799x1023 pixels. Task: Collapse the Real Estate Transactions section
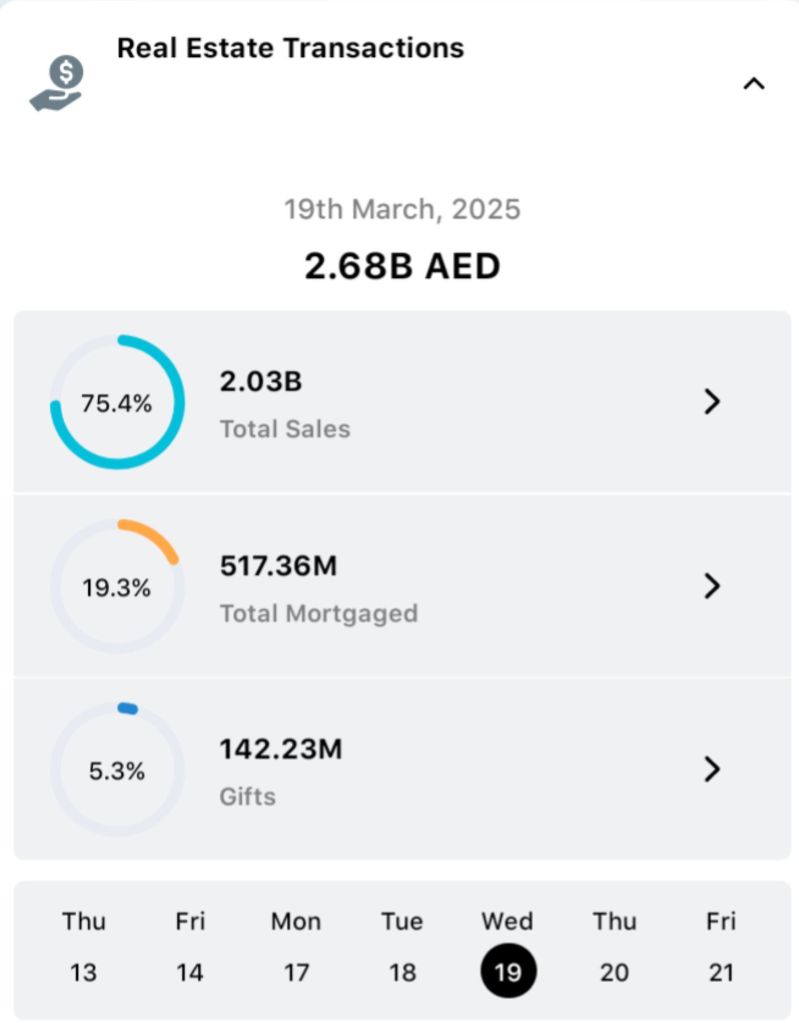(753, 84)
